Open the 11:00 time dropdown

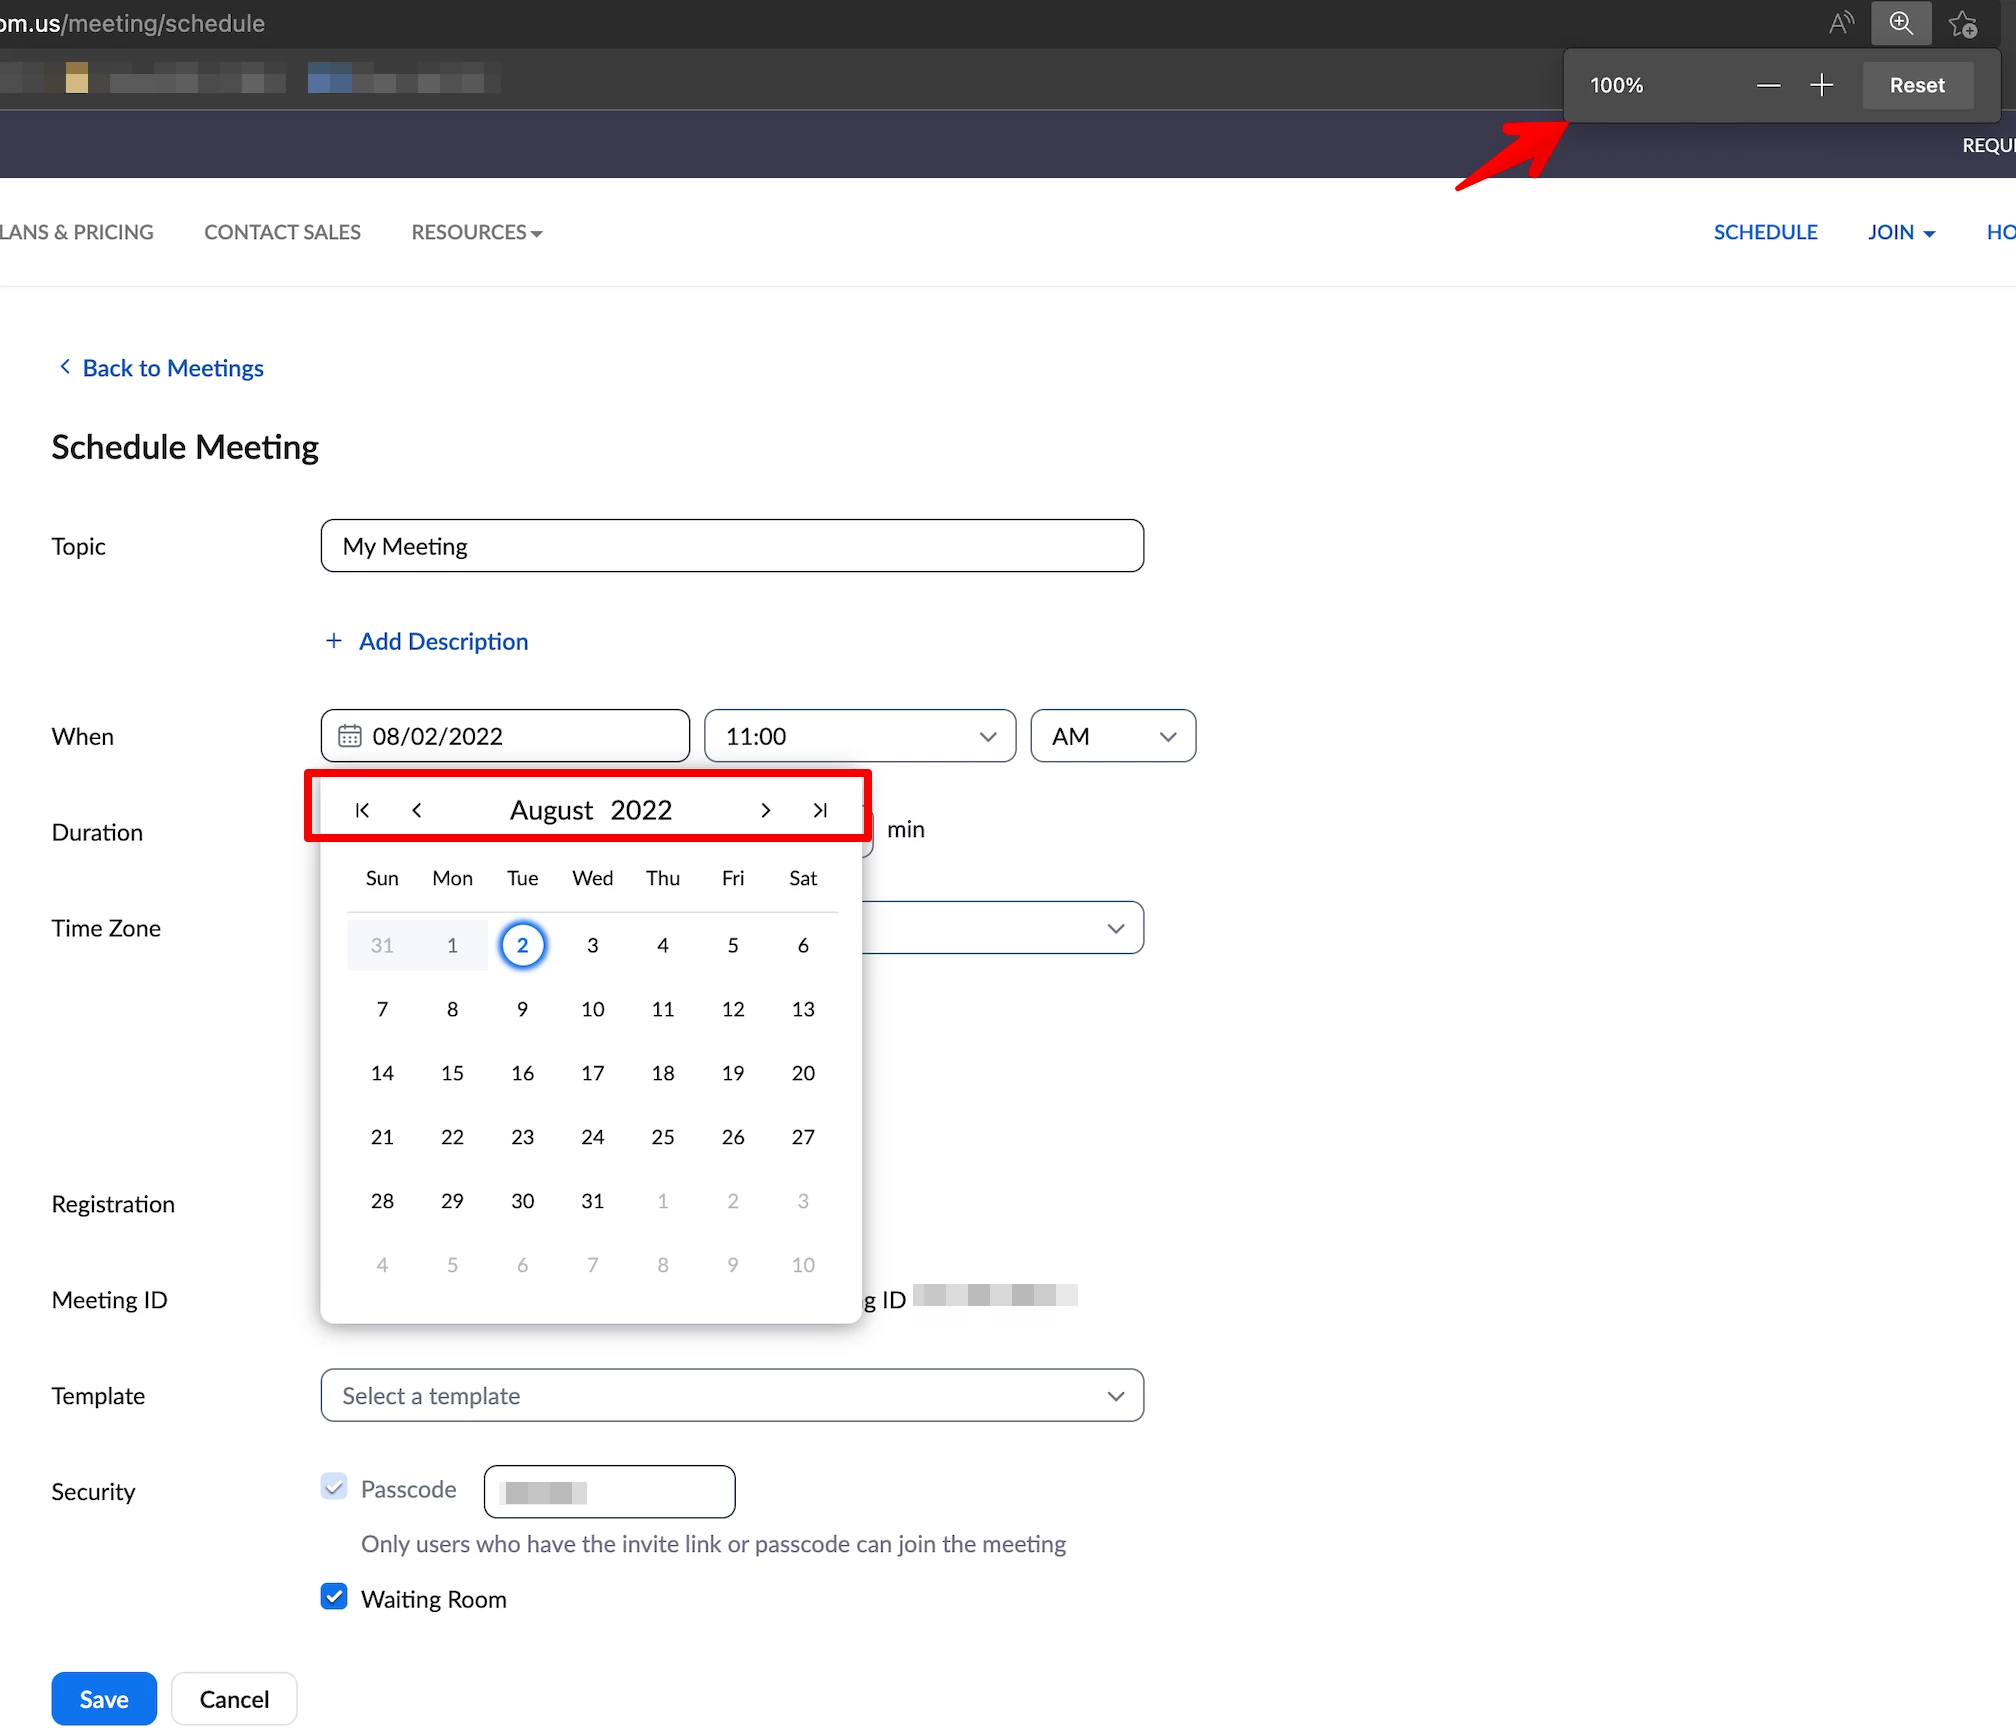(x=859, y=736)
